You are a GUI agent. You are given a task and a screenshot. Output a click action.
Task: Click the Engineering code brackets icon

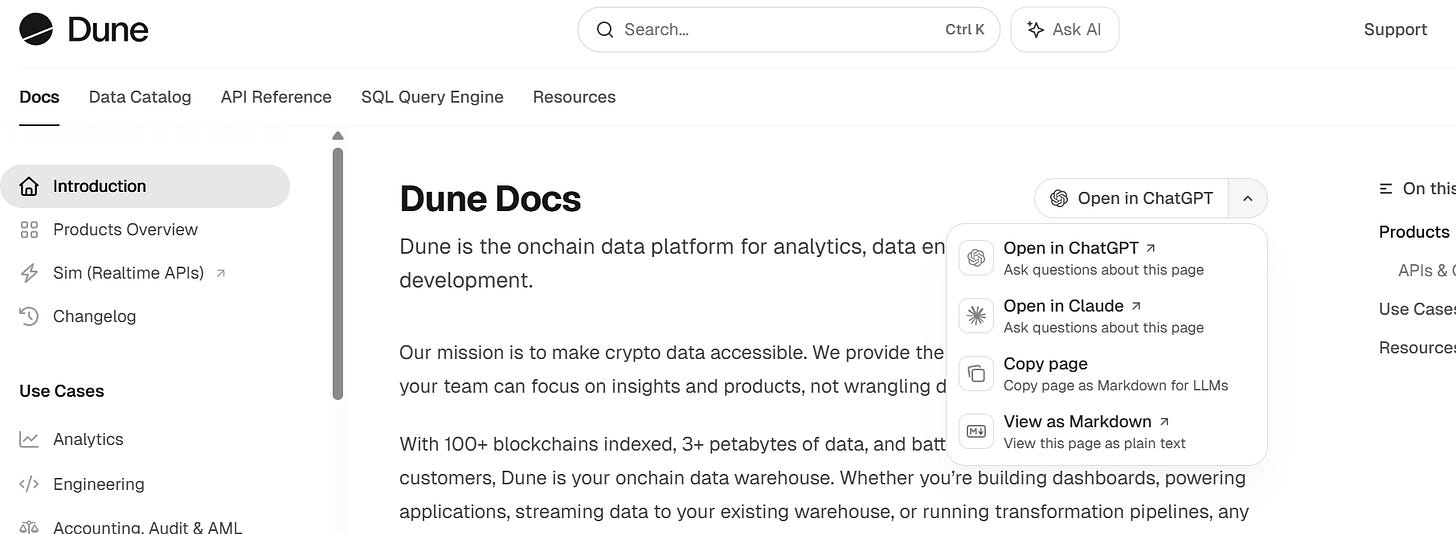[29, 484]
